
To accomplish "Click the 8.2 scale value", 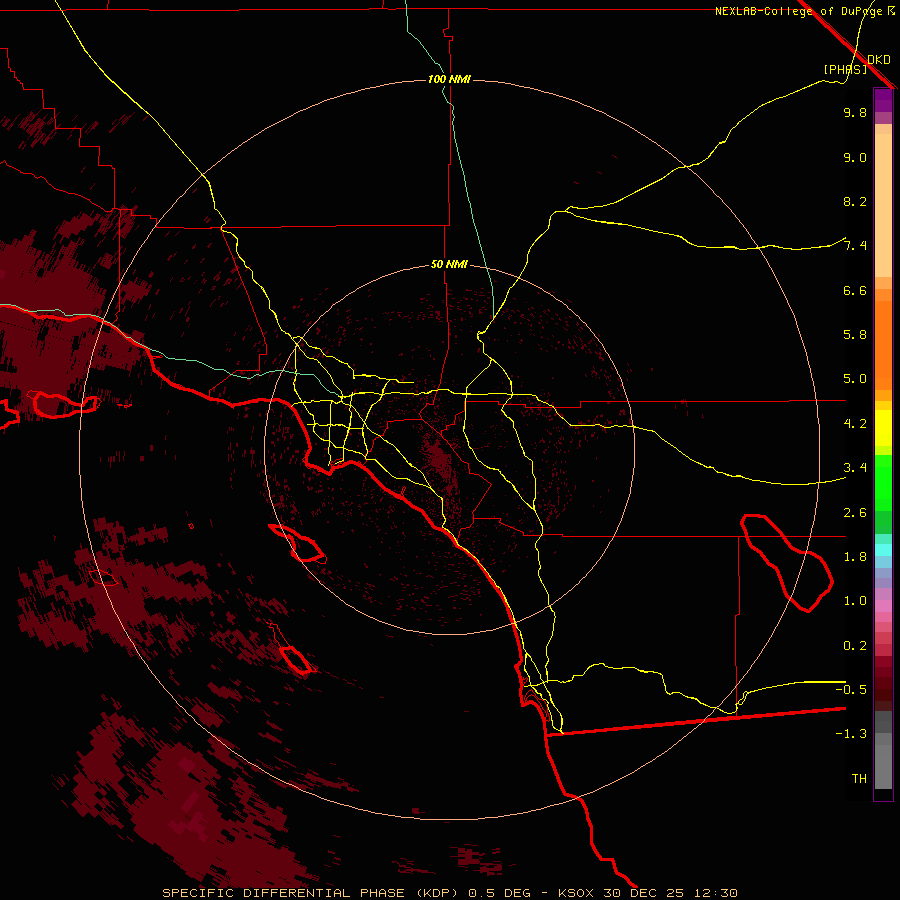I will pos(855,201).
